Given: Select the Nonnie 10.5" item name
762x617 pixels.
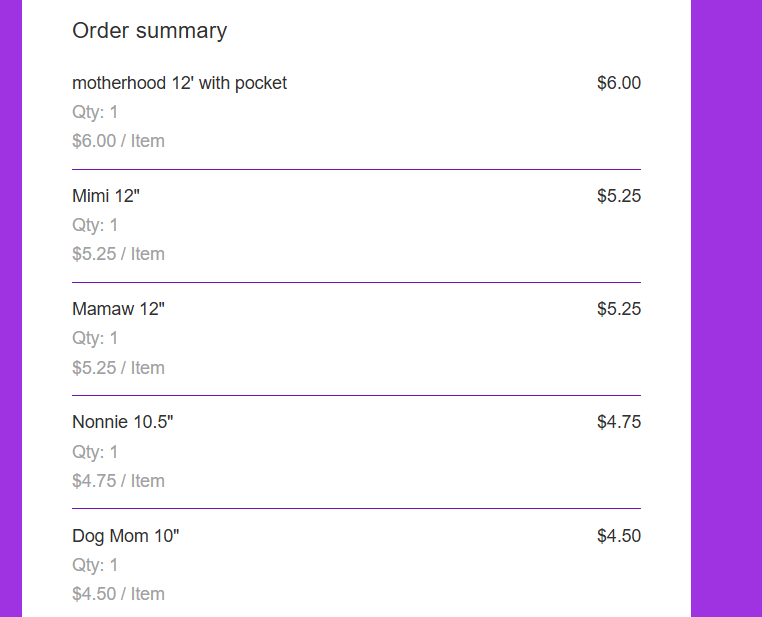Looking at the screenshot, I should click(122, 422).
